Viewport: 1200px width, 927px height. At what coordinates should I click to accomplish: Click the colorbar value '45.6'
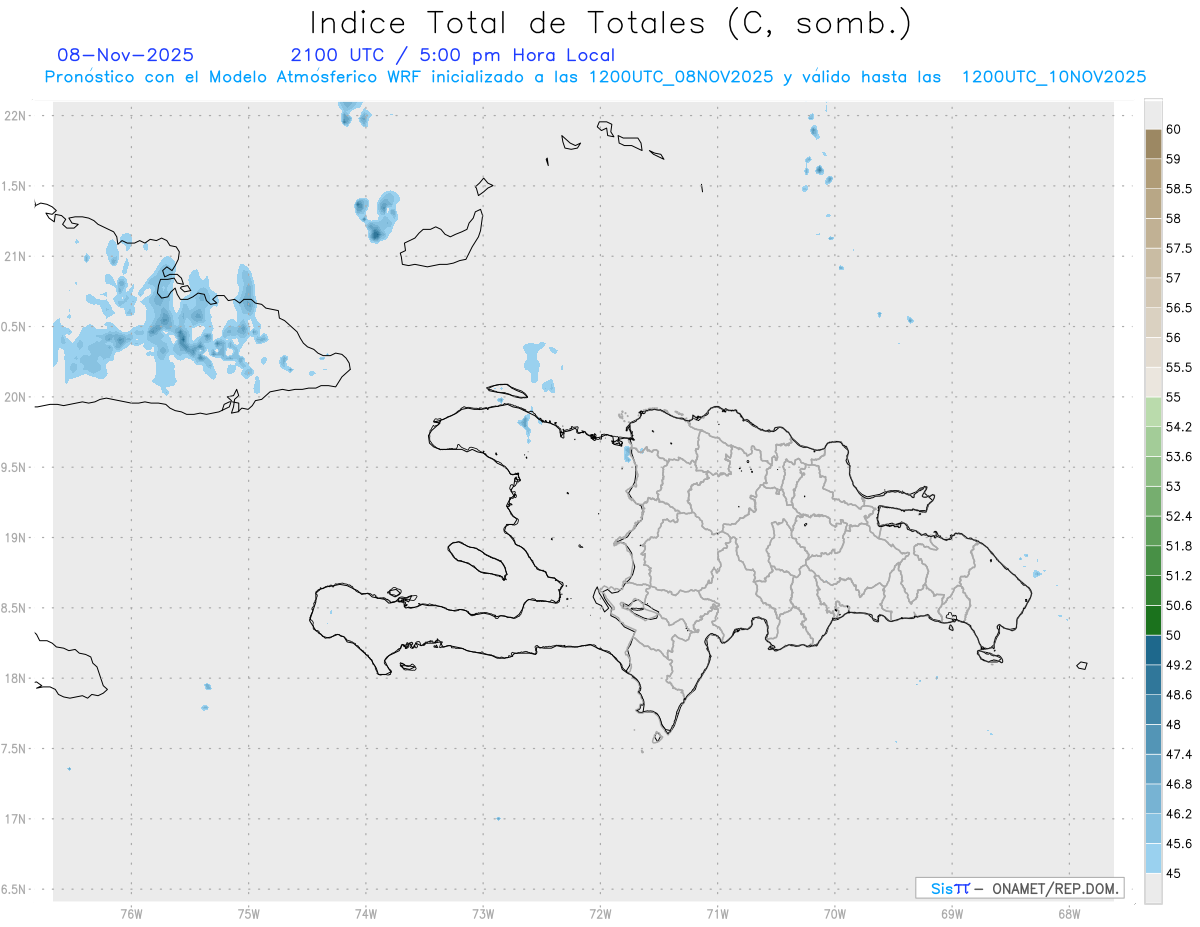pyautogui.click(x=1179, y=844)
